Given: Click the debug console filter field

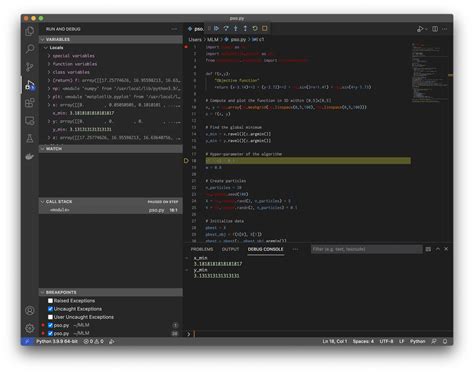Looking at the screenshot, I should (x=367, y=249).
